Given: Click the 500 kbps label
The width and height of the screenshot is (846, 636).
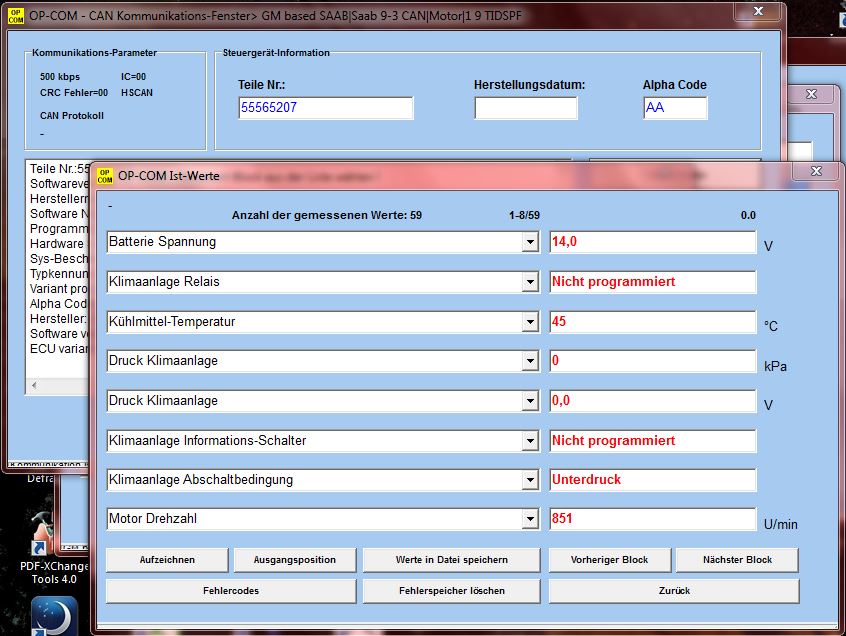Looking at the screenshot, I should pos(60,77).
